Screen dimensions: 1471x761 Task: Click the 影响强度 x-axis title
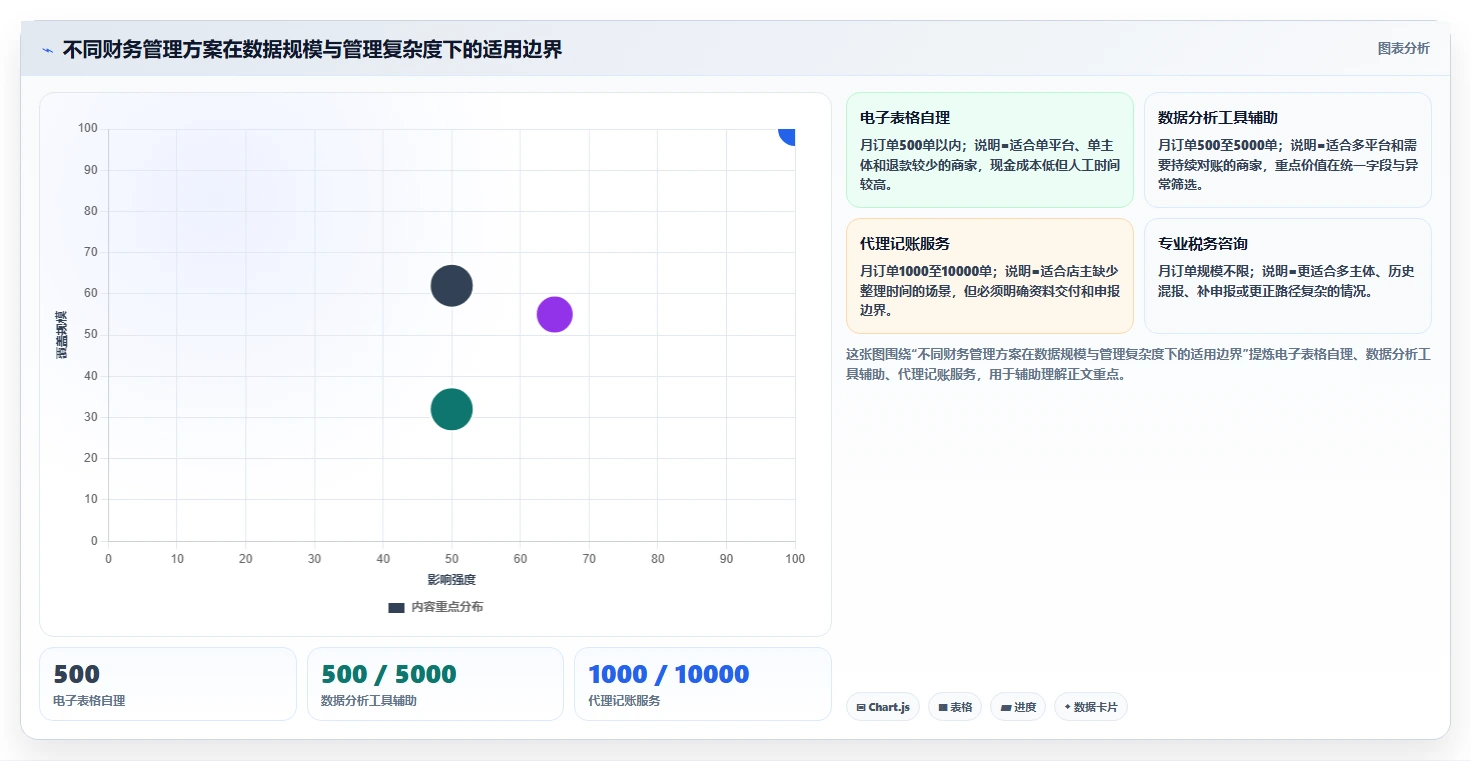pyautogui.click(x=451, y=580)
